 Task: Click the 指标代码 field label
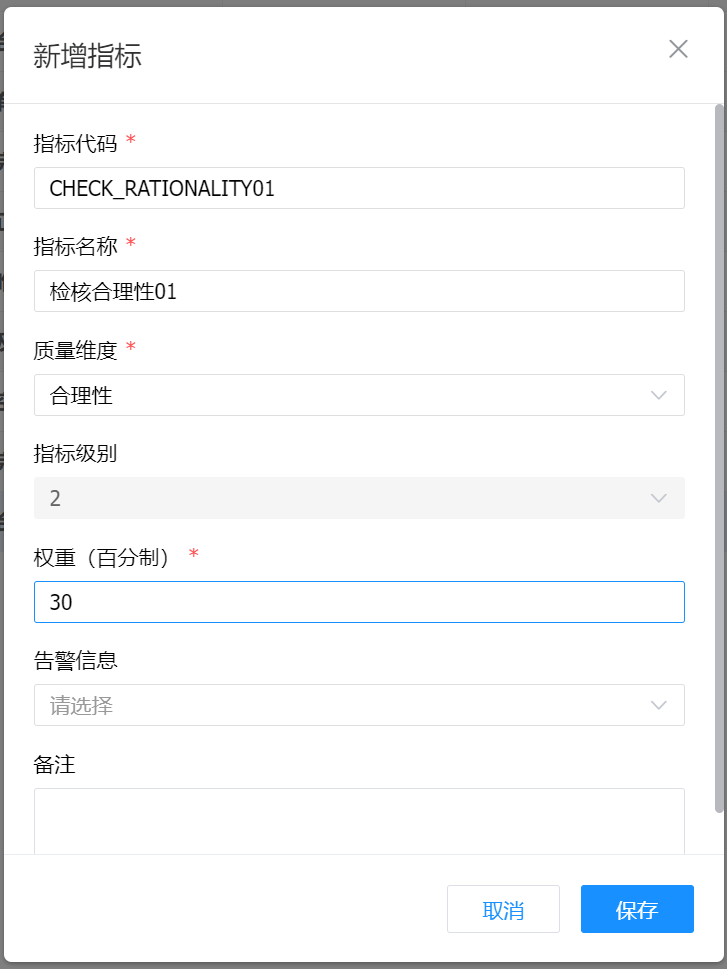pyautogui.click(x=76, y=143)
